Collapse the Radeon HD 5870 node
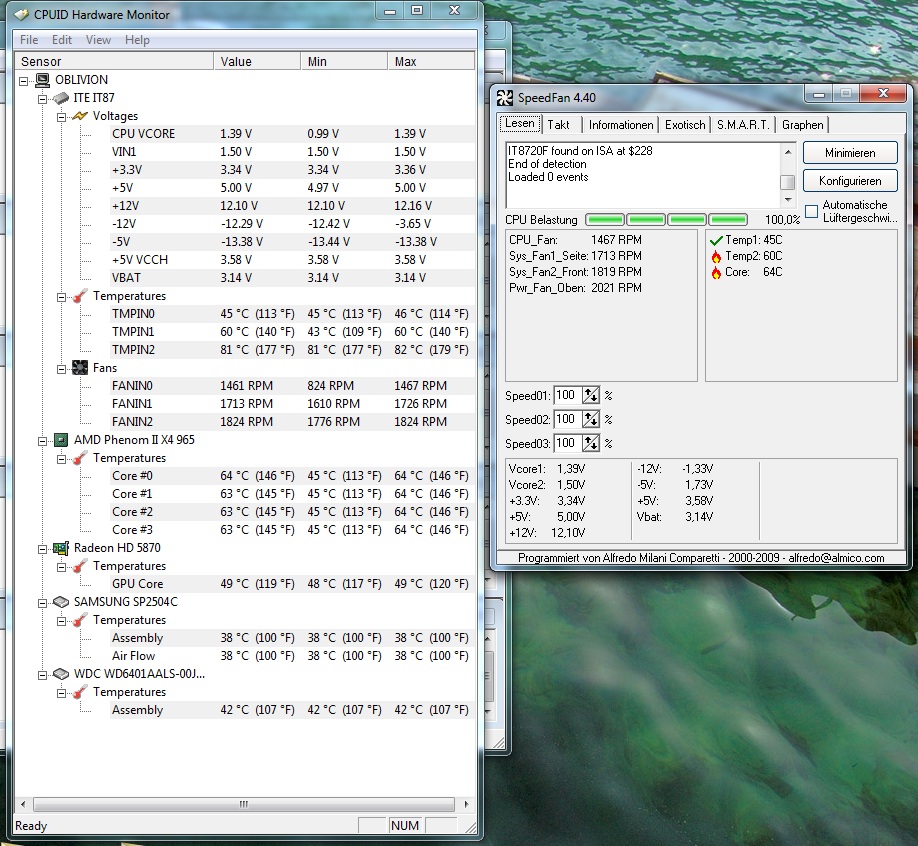 pyautogui.click(x=42, y=549)
